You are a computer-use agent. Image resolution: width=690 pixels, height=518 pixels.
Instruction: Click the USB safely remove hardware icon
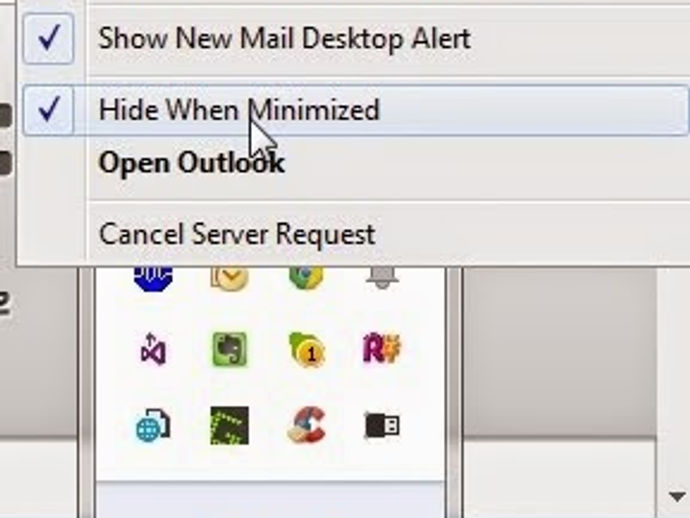(x=382, y=425)
